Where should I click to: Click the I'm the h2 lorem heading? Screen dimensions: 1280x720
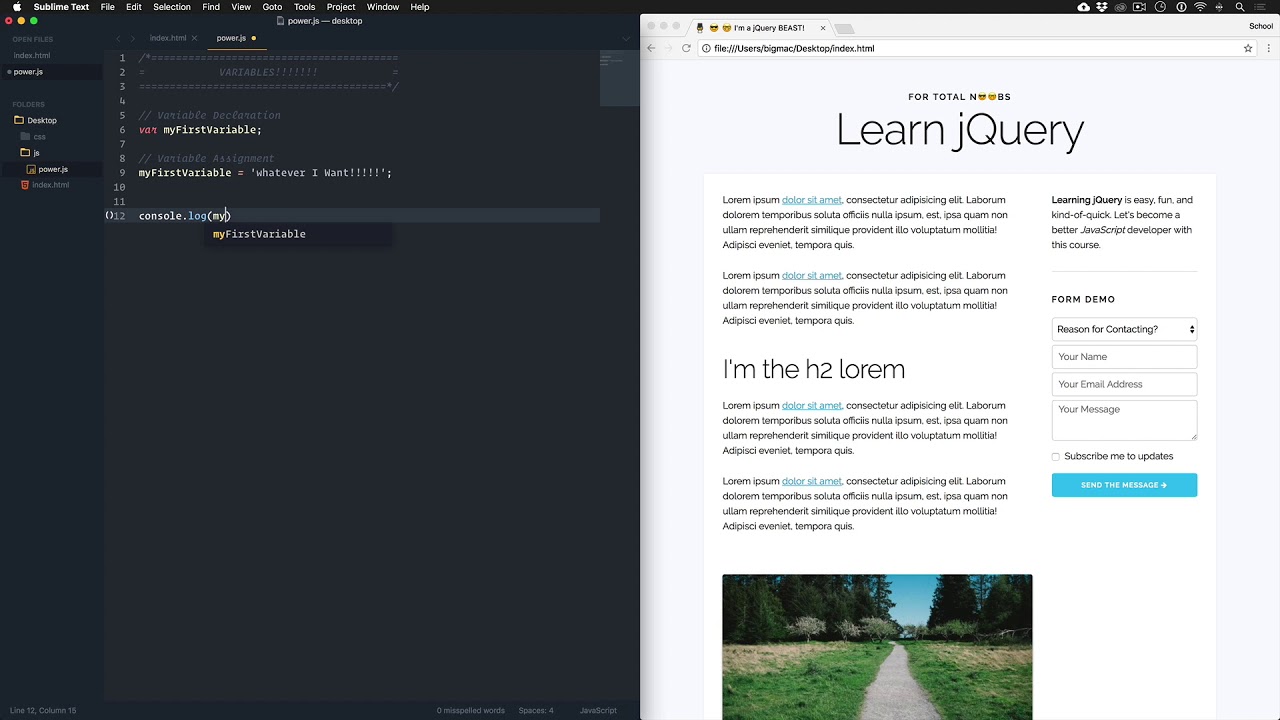[813, 369]
